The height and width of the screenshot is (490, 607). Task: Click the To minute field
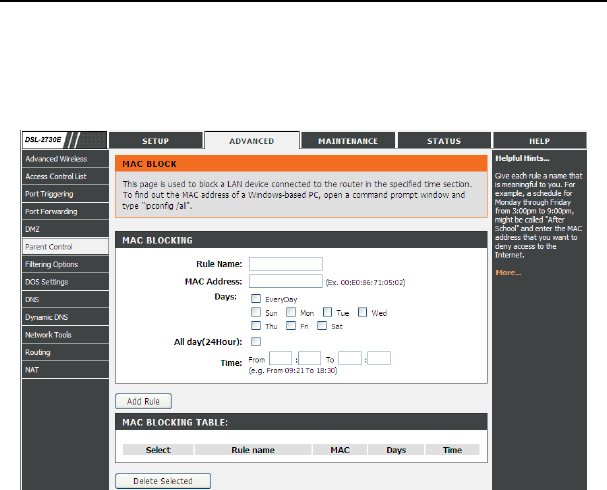point(379,358)
